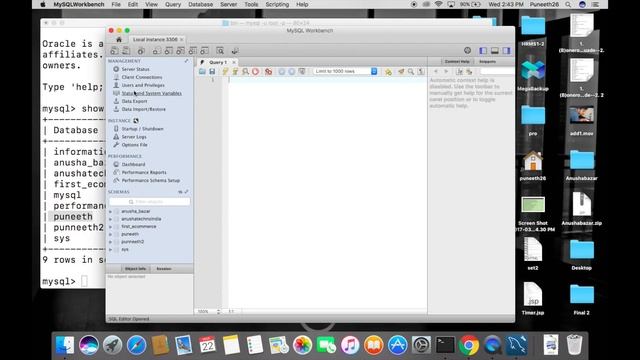Click the Filter objects search field
Viewport: 640px width, 360px height.
click(149, 202)
